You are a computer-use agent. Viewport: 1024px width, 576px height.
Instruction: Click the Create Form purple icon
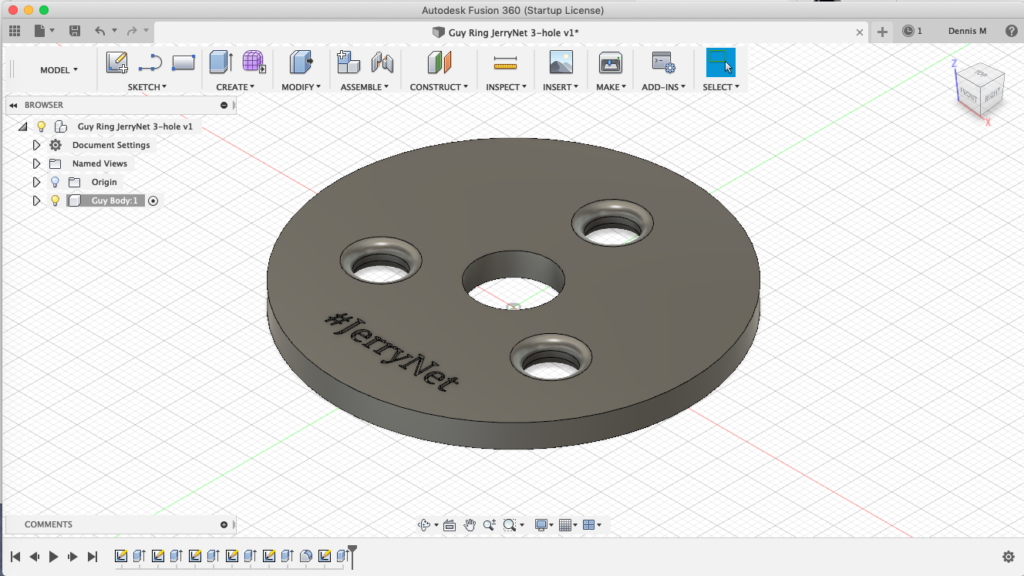[x=253, y=63]
